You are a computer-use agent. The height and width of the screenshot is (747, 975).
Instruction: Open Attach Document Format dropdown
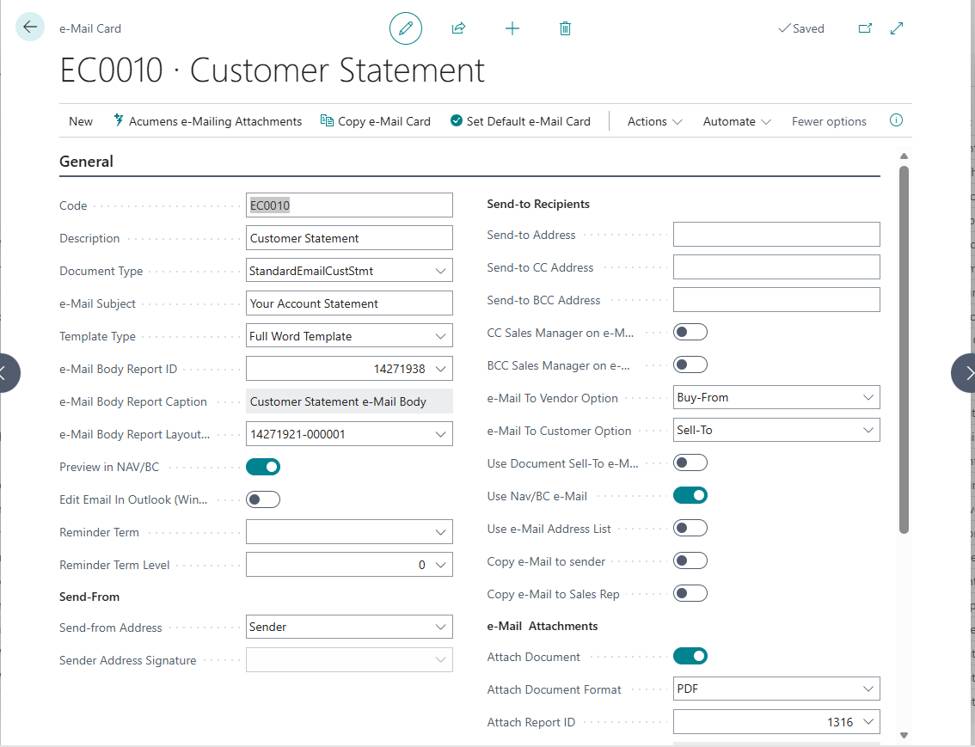point(868,689)
